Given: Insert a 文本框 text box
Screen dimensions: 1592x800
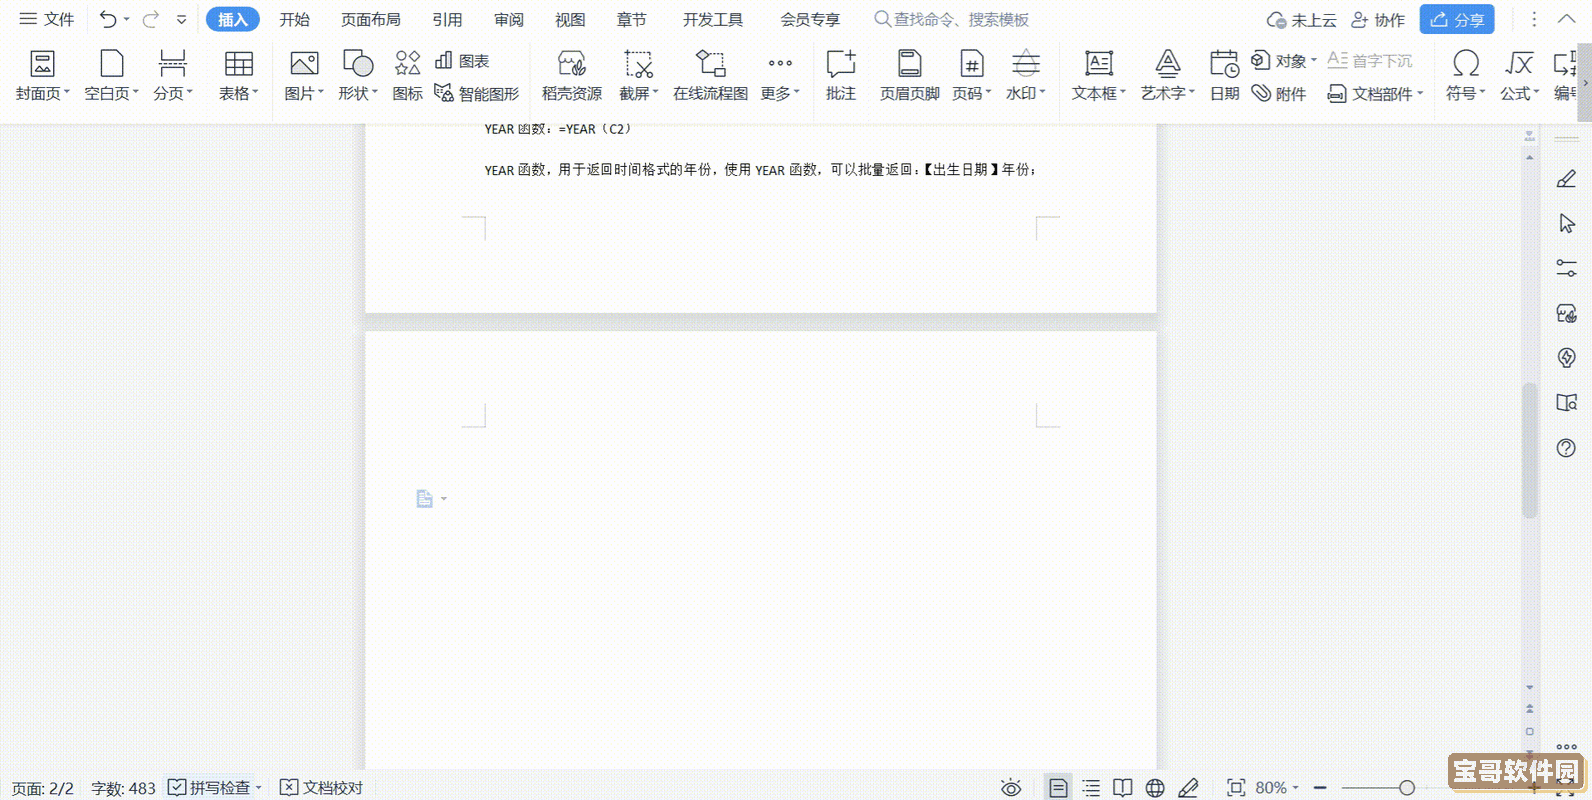Looking at the screenshot, I should (1099, 76).
